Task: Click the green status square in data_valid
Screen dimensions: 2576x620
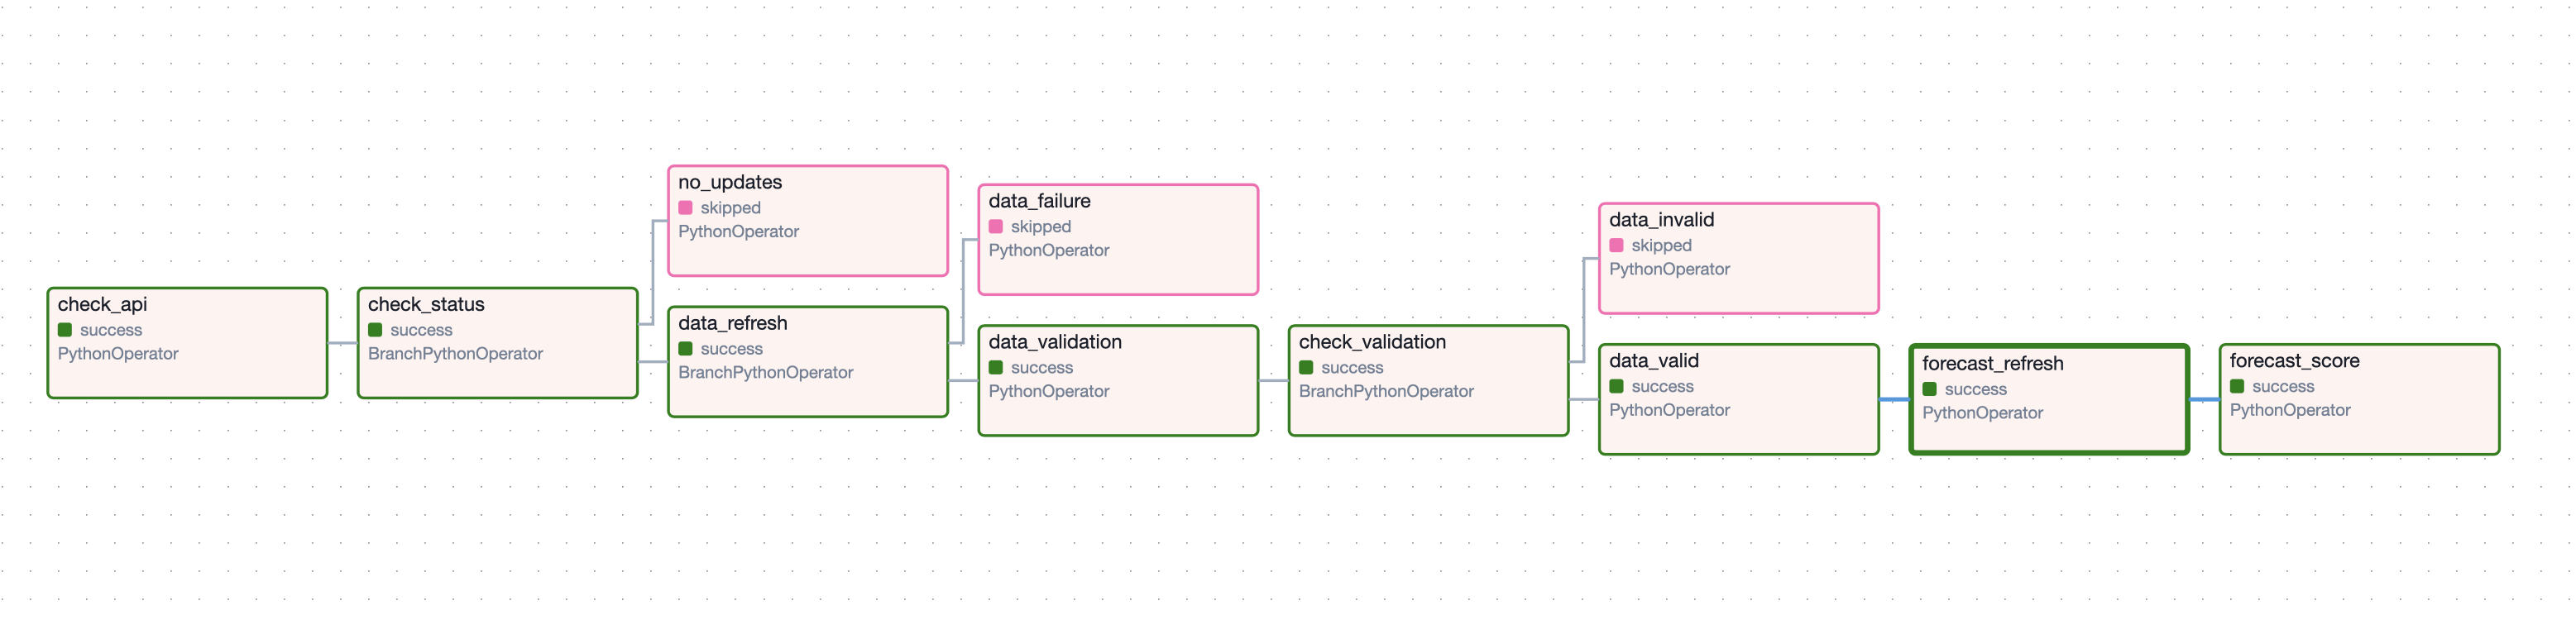Action: (1616, 387)
